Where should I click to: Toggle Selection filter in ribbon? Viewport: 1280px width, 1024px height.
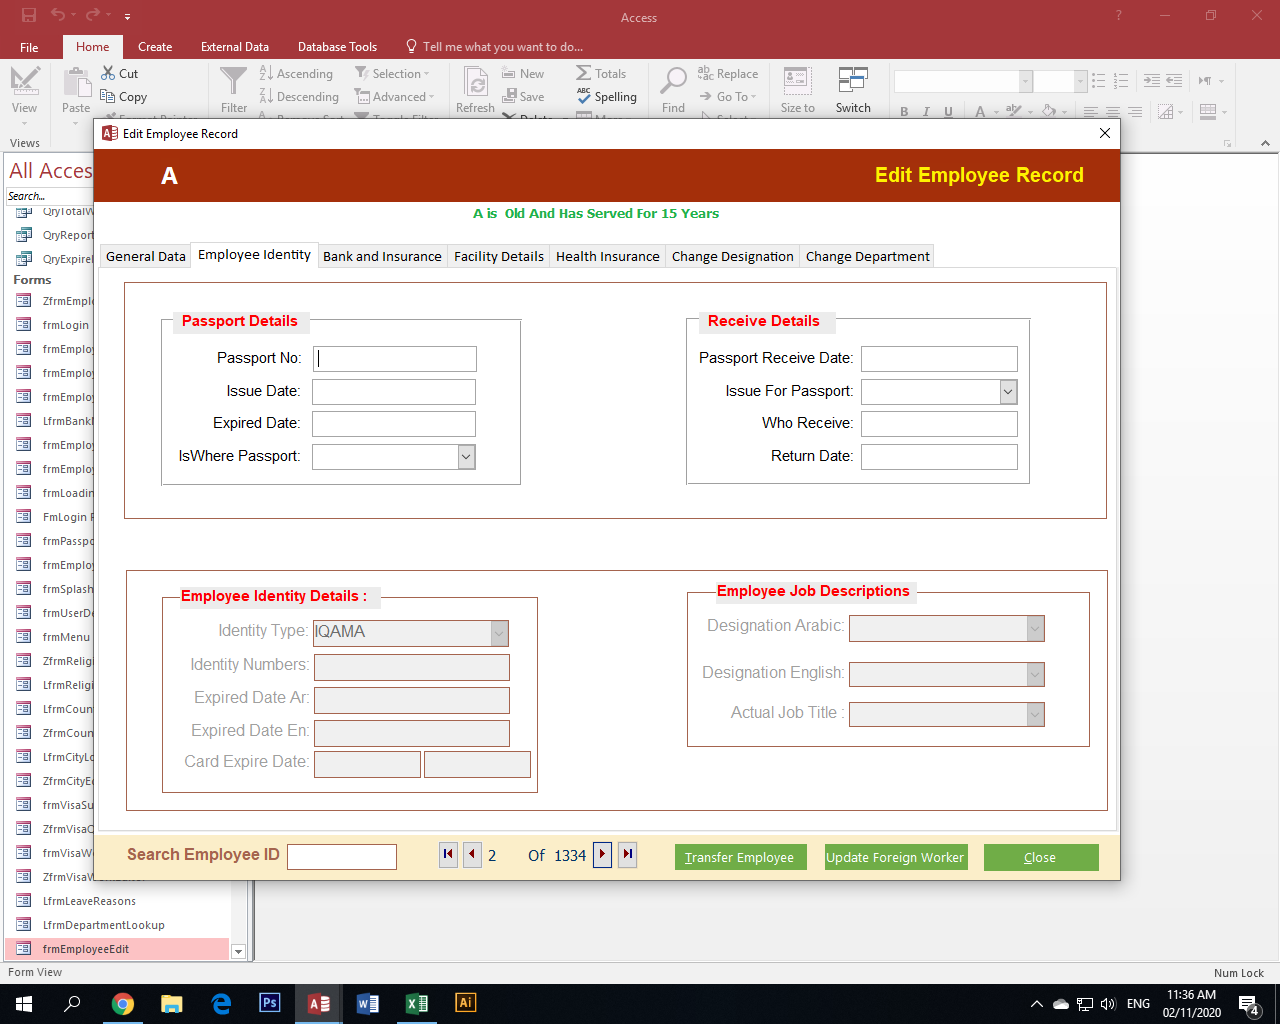tap(392, 73)
